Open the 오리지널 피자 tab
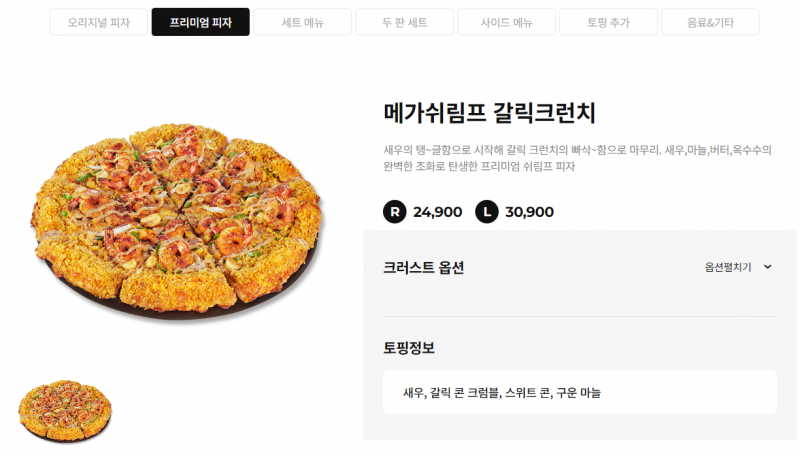 tap(99, 22)
